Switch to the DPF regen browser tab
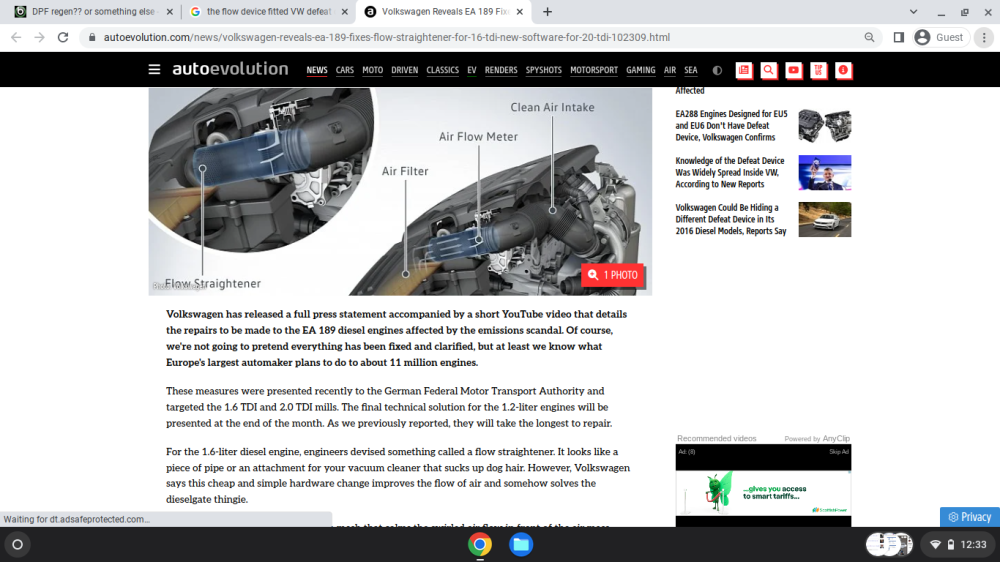 93,11
